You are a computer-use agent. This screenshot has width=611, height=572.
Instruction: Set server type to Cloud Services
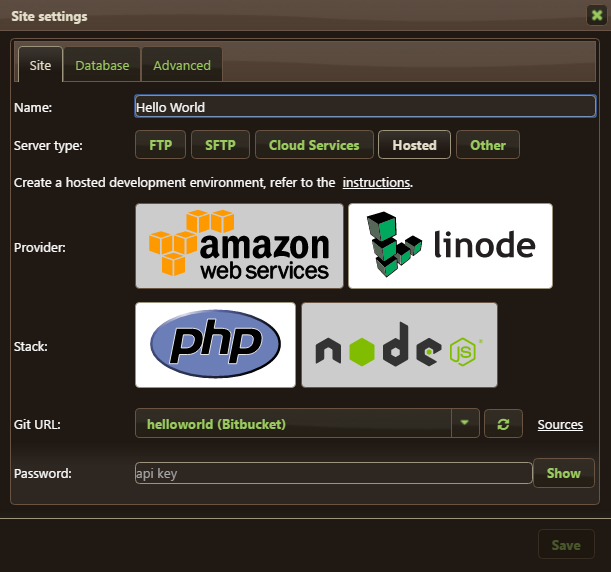point(314,145)
